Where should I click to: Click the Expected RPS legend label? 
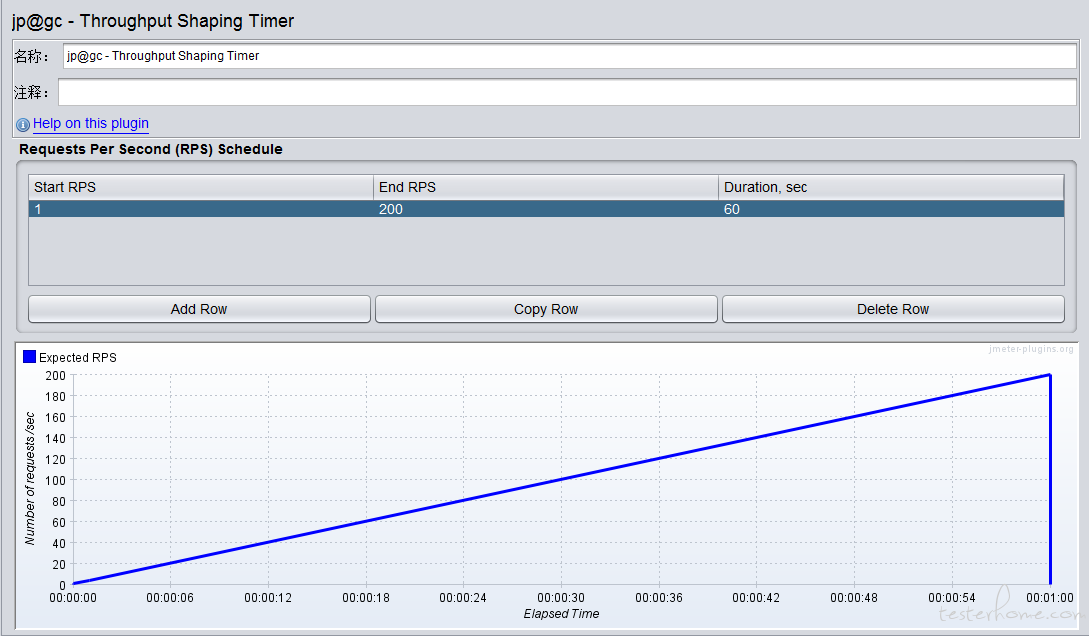78,358
